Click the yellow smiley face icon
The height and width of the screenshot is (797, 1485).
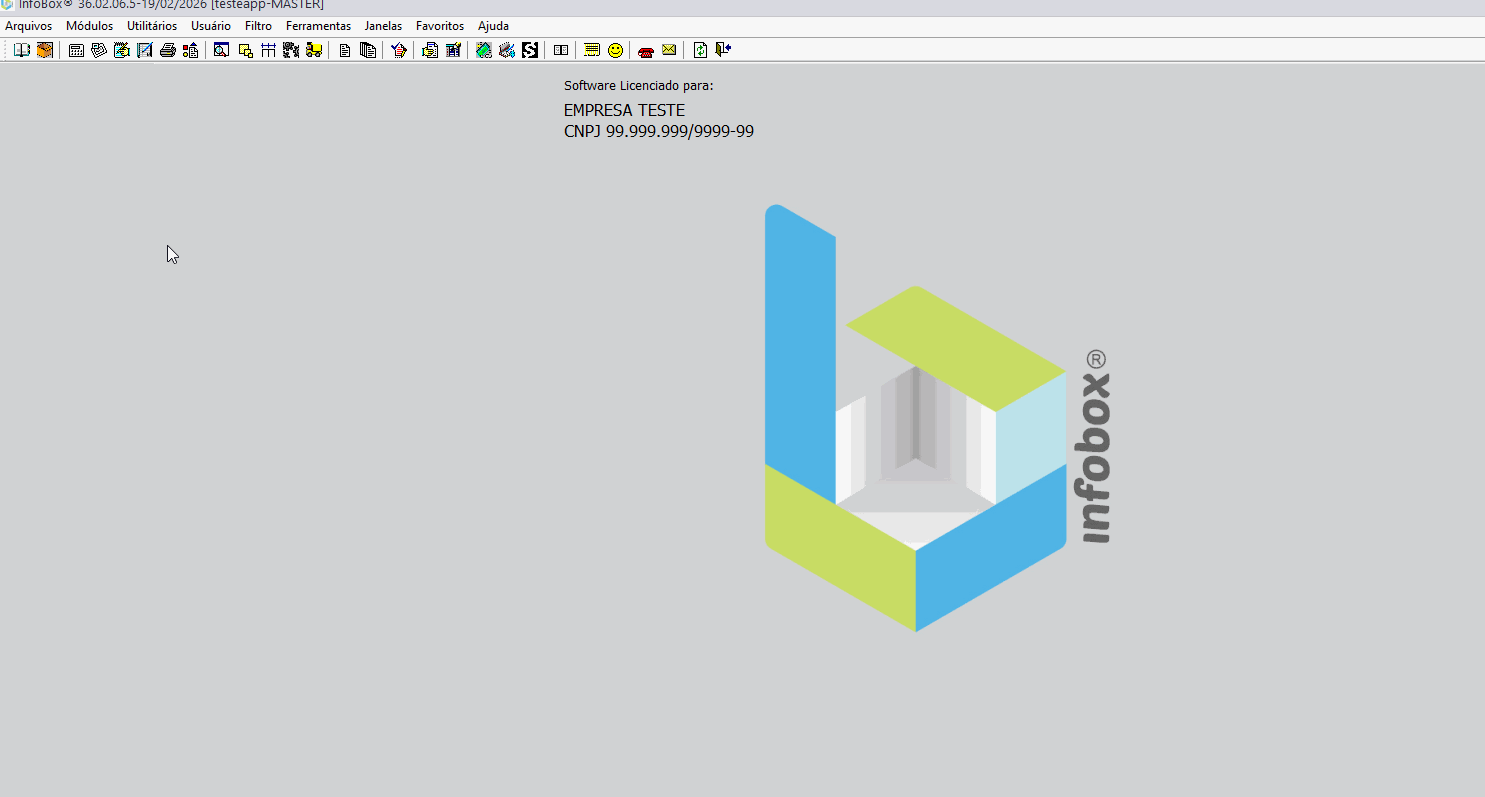[616, 50]
